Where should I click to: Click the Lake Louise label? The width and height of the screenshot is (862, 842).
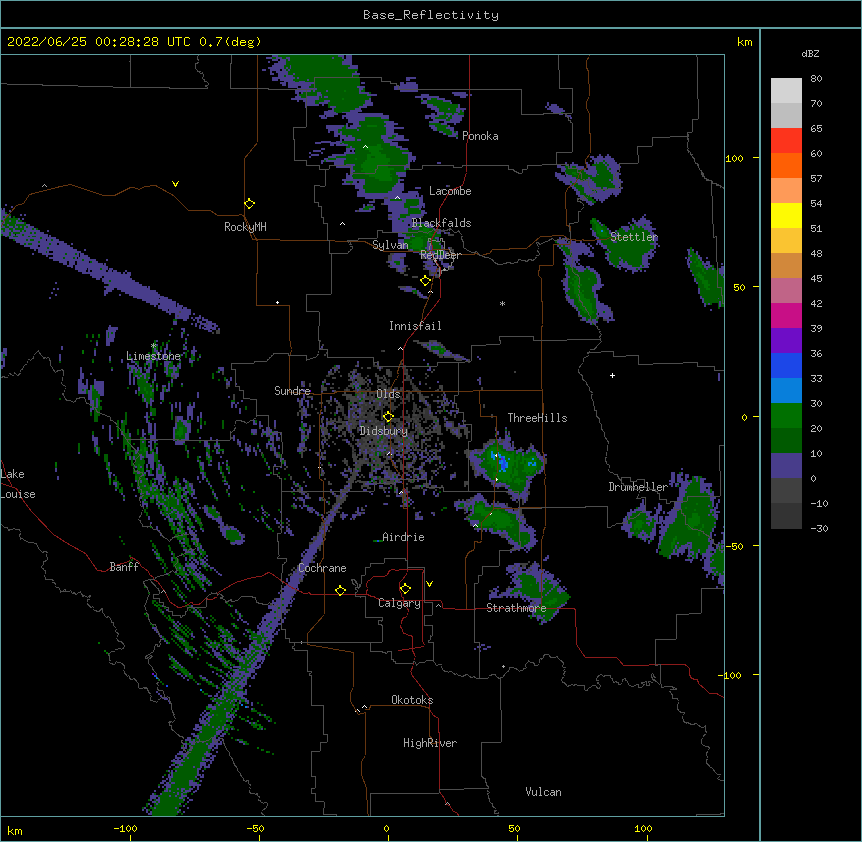[x=18, y=484]
